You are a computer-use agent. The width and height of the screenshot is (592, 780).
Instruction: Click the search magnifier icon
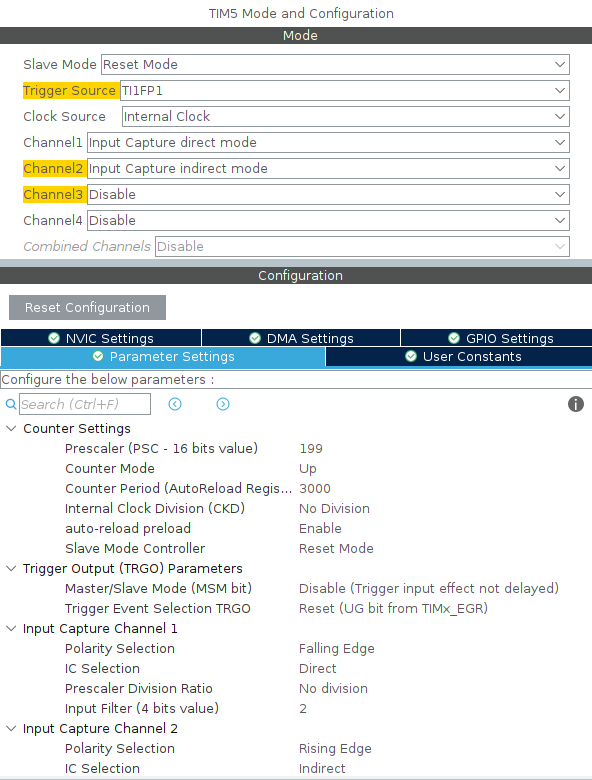(x=10, y=404)
